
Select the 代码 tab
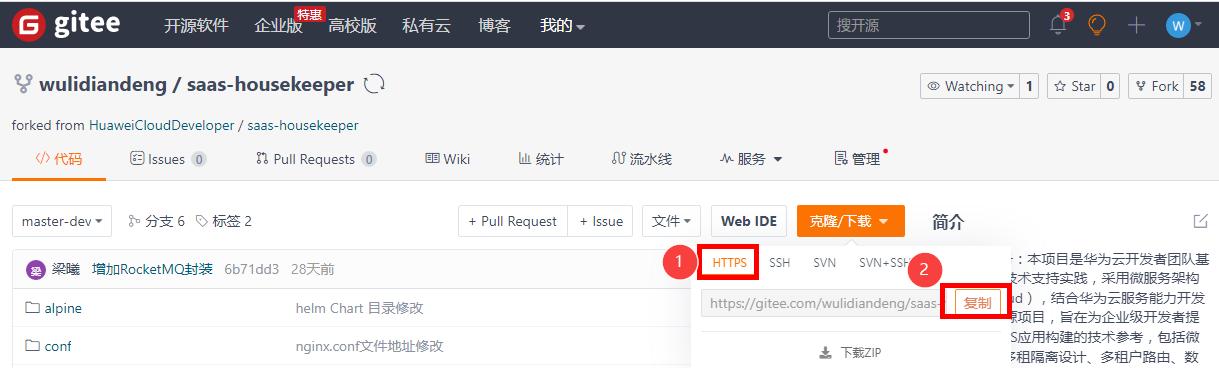click(59, 158)
